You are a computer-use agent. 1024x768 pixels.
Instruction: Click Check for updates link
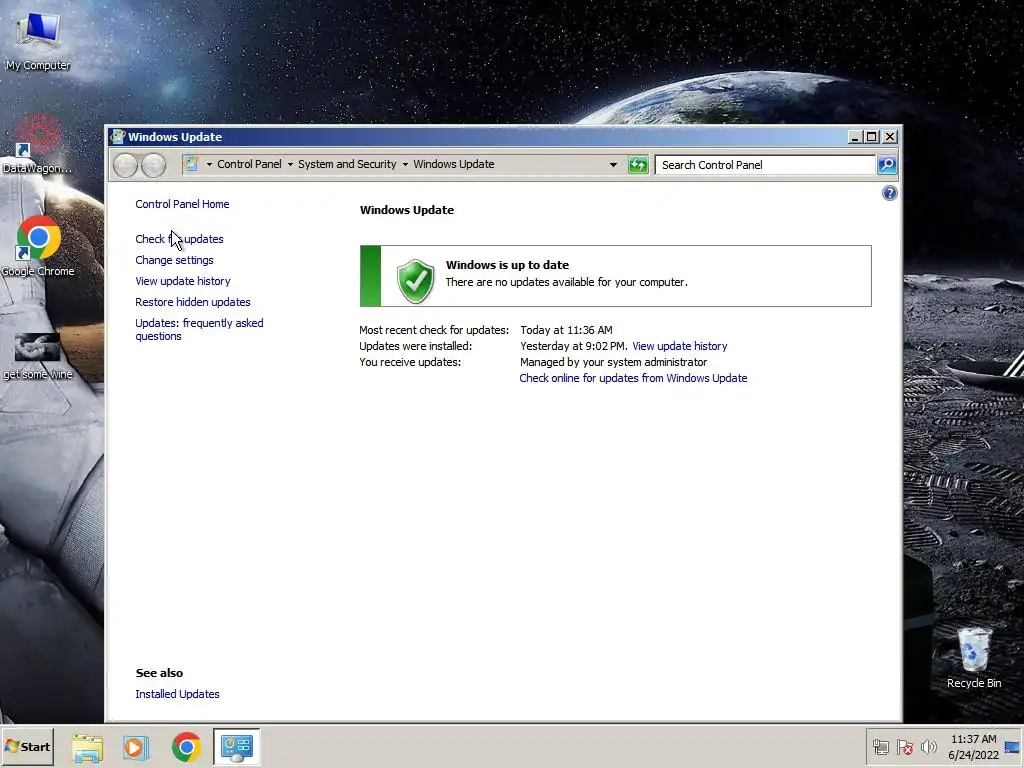point(179,239)
